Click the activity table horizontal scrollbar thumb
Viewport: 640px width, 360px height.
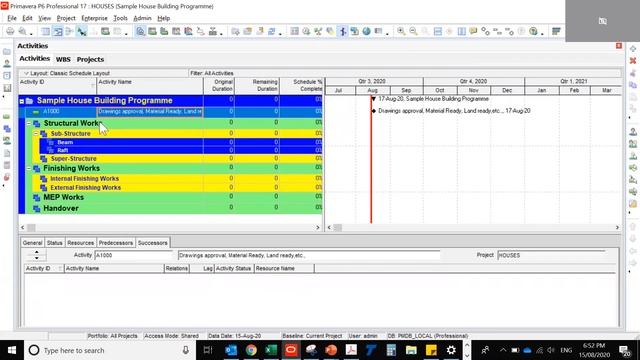pyautogui.click(x=31, y=227)
